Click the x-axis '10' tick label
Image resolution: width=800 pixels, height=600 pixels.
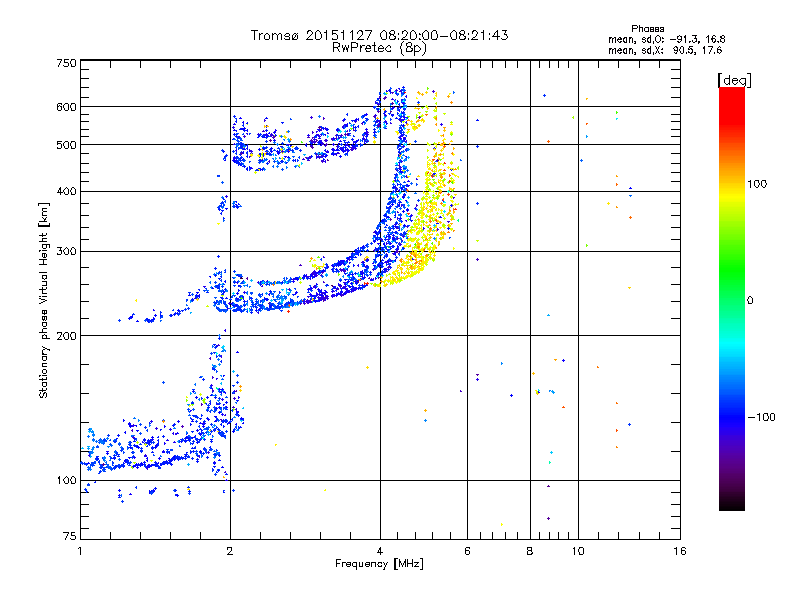click(x=578, y=551)
